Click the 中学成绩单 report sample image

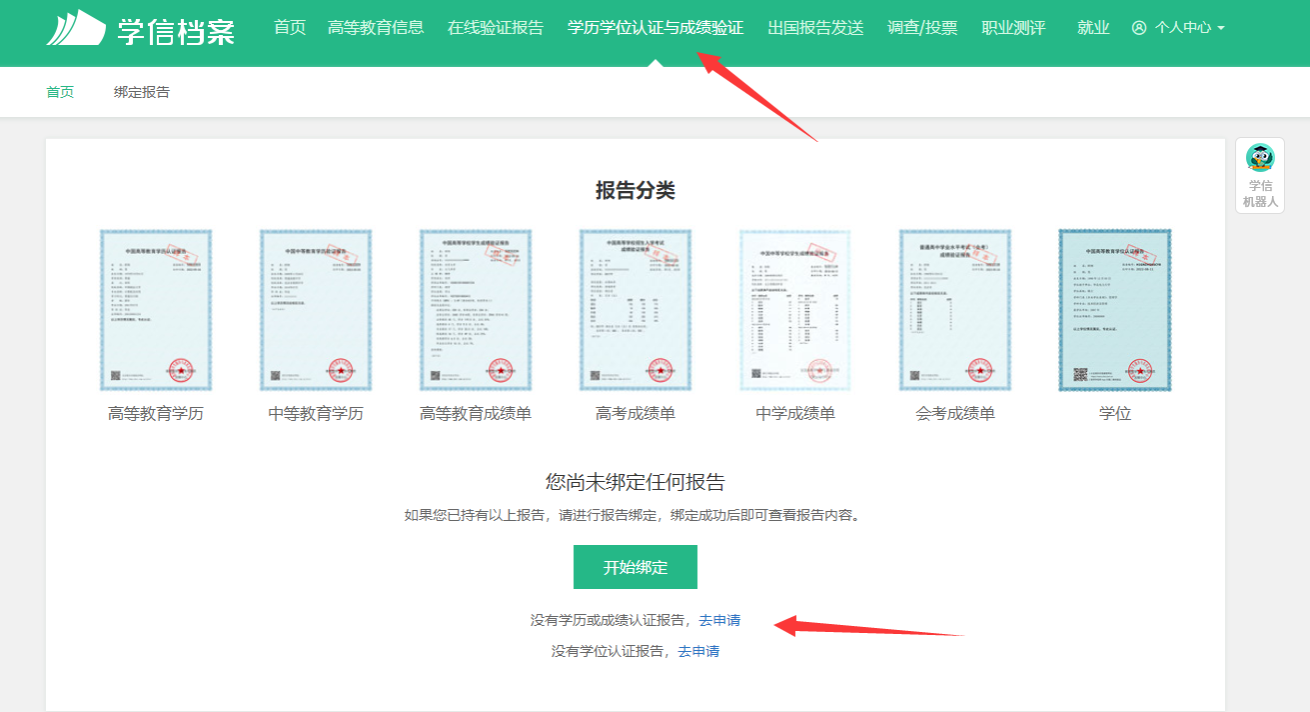click(795, 310)
